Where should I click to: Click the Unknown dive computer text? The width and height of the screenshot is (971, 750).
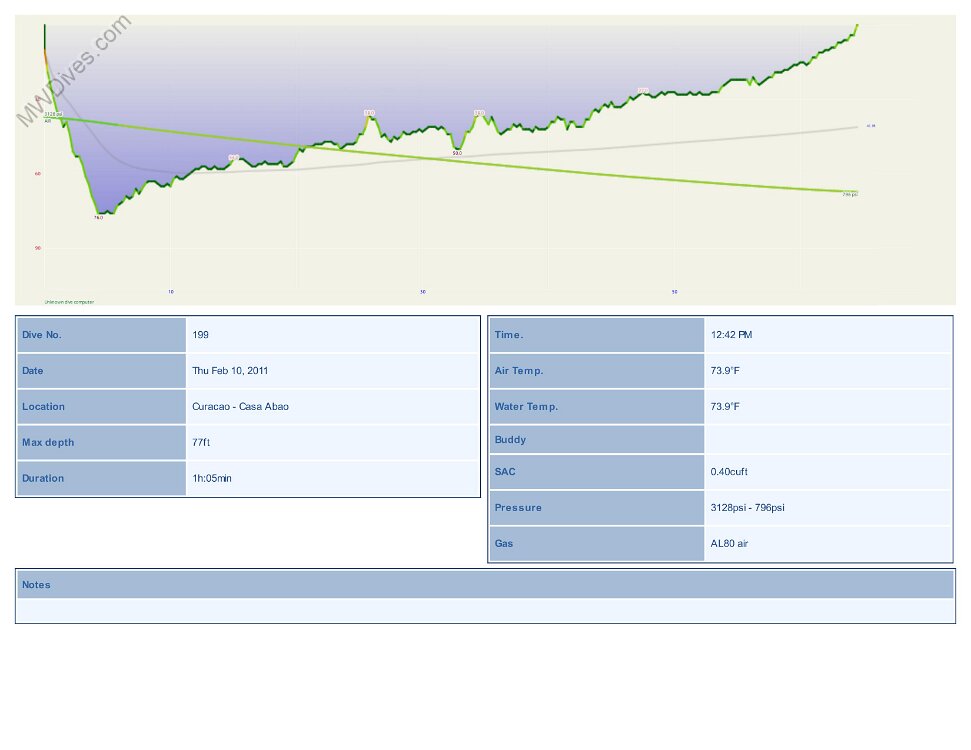(69, 301)
